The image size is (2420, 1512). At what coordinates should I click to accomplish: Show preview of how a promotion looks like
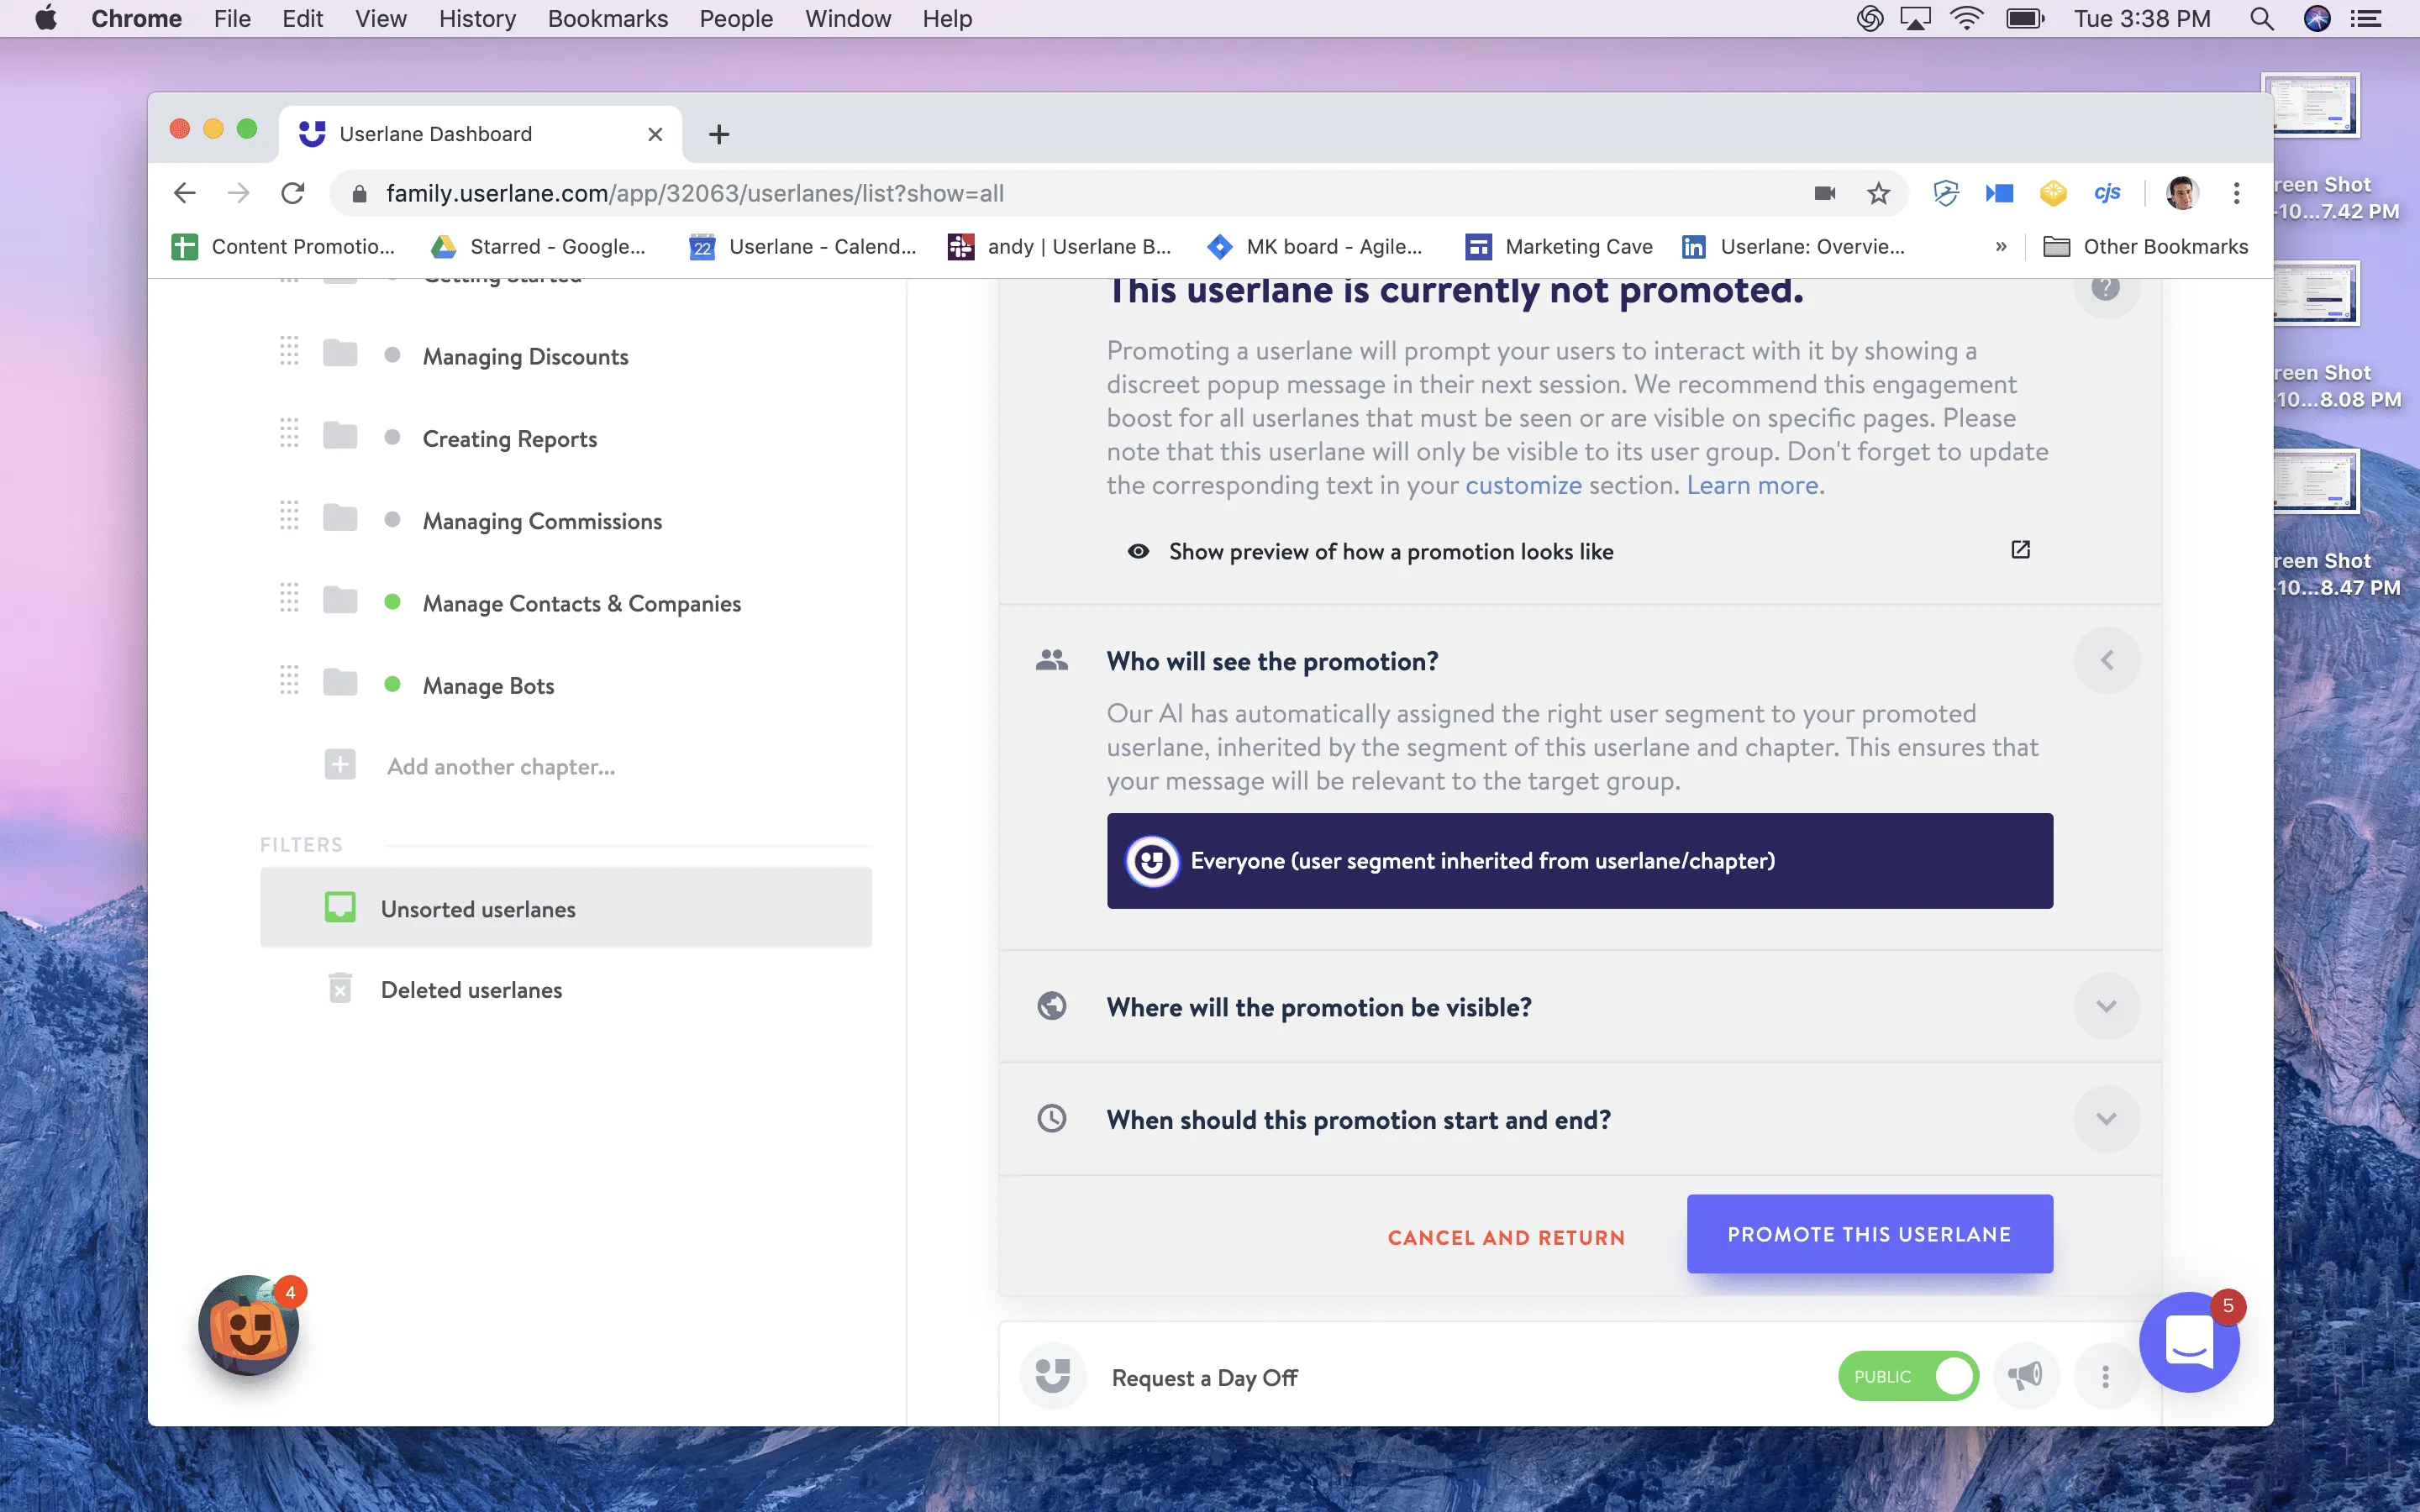pyautogui.click(x=1390, y=552)
